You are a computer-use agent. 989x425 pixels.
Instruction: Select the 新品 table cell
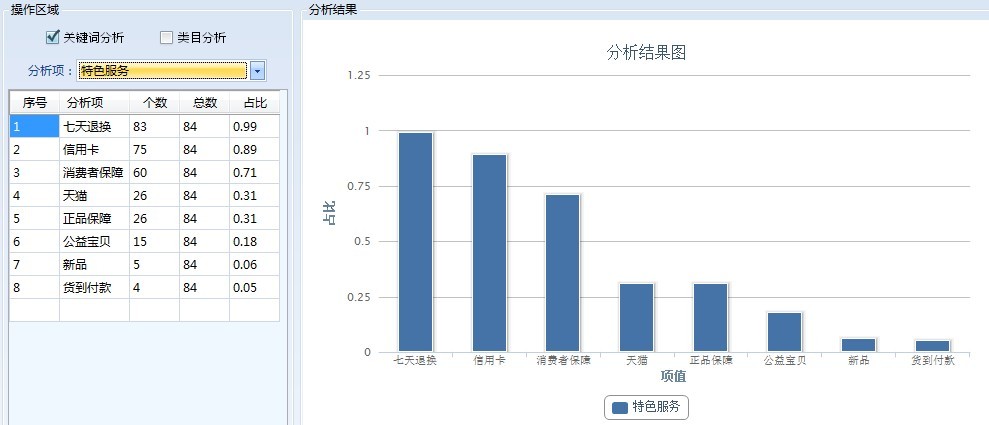point(95,265)
